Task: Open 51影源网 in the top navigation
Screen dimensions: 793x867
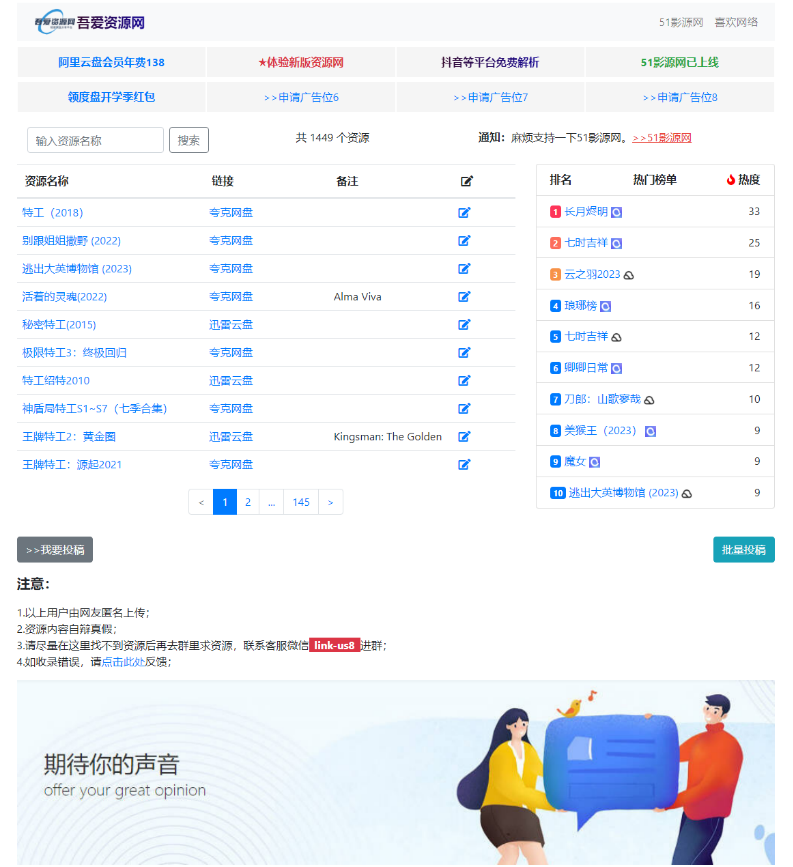Action: tap(680, 22)
